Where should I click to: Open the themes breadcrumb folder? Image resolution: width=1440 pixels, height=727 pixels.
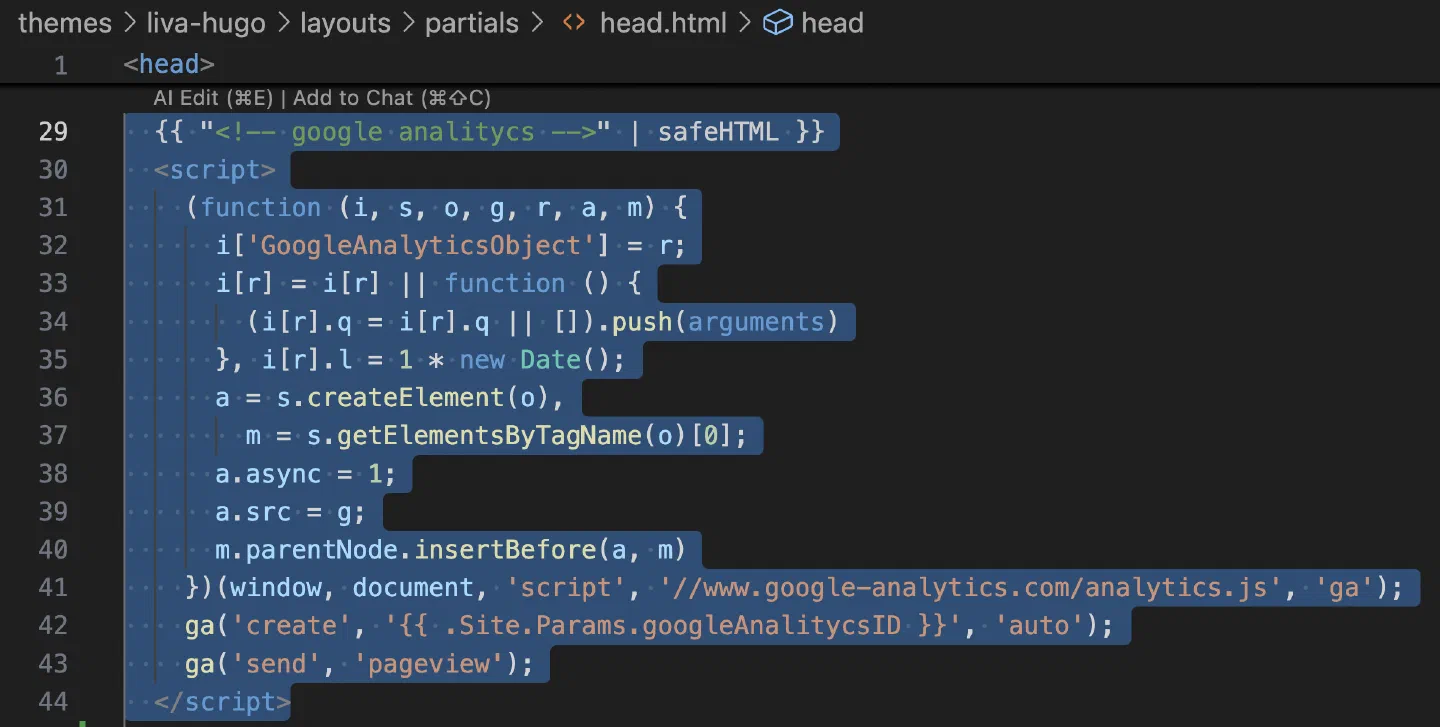[65, 23]
